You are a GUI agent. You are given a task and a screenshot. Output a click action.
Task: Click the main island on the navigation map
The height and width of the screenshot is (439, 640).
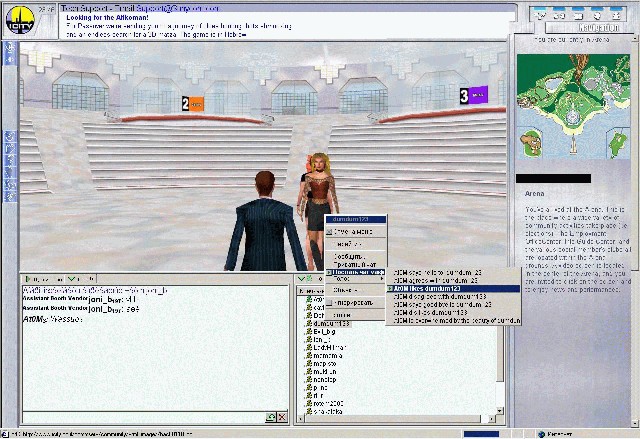tap(573, 96)
